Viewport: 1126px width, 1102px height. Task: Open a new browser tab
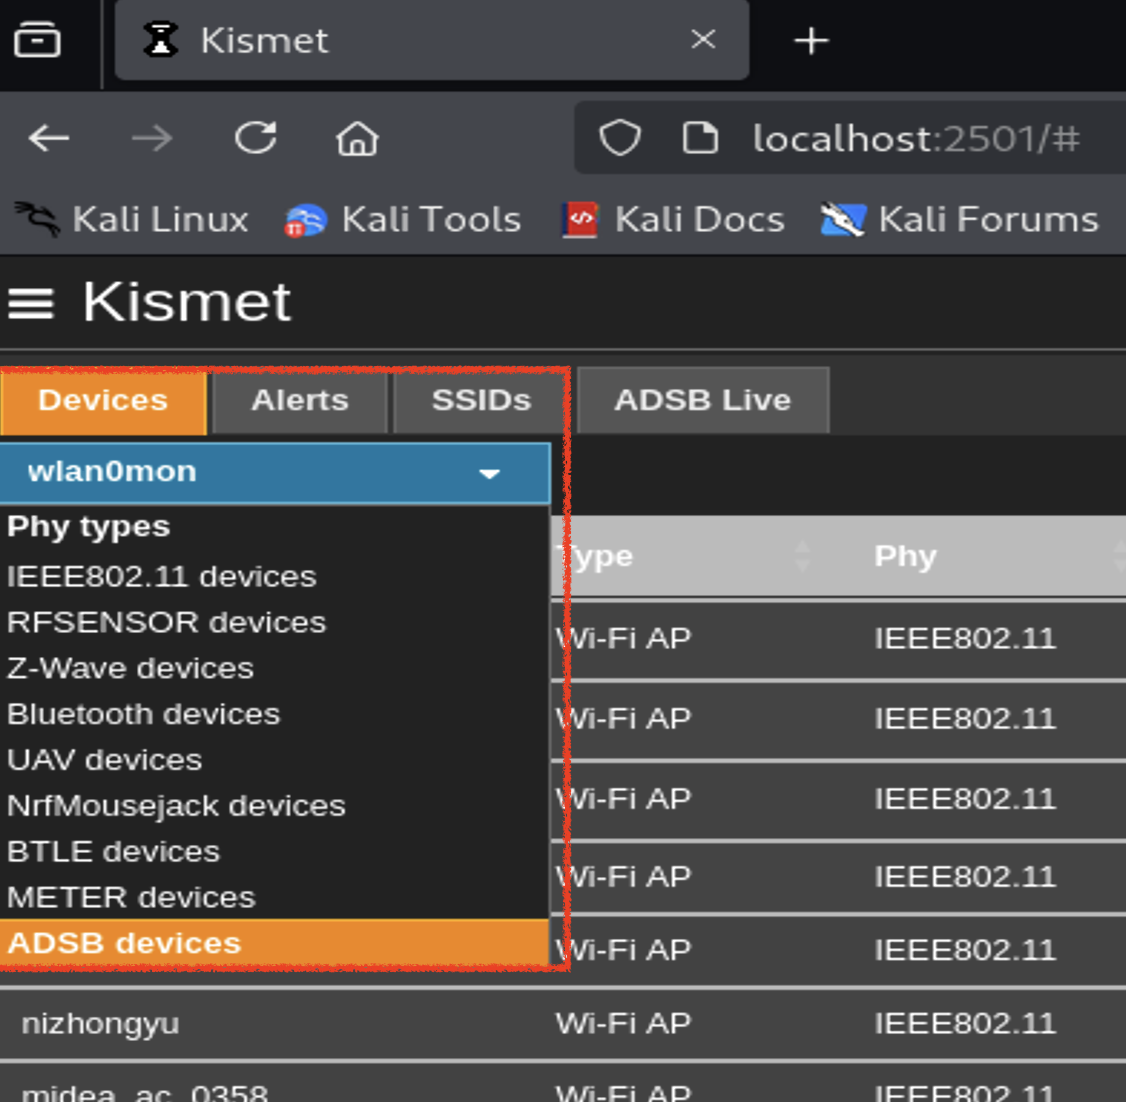810,40
